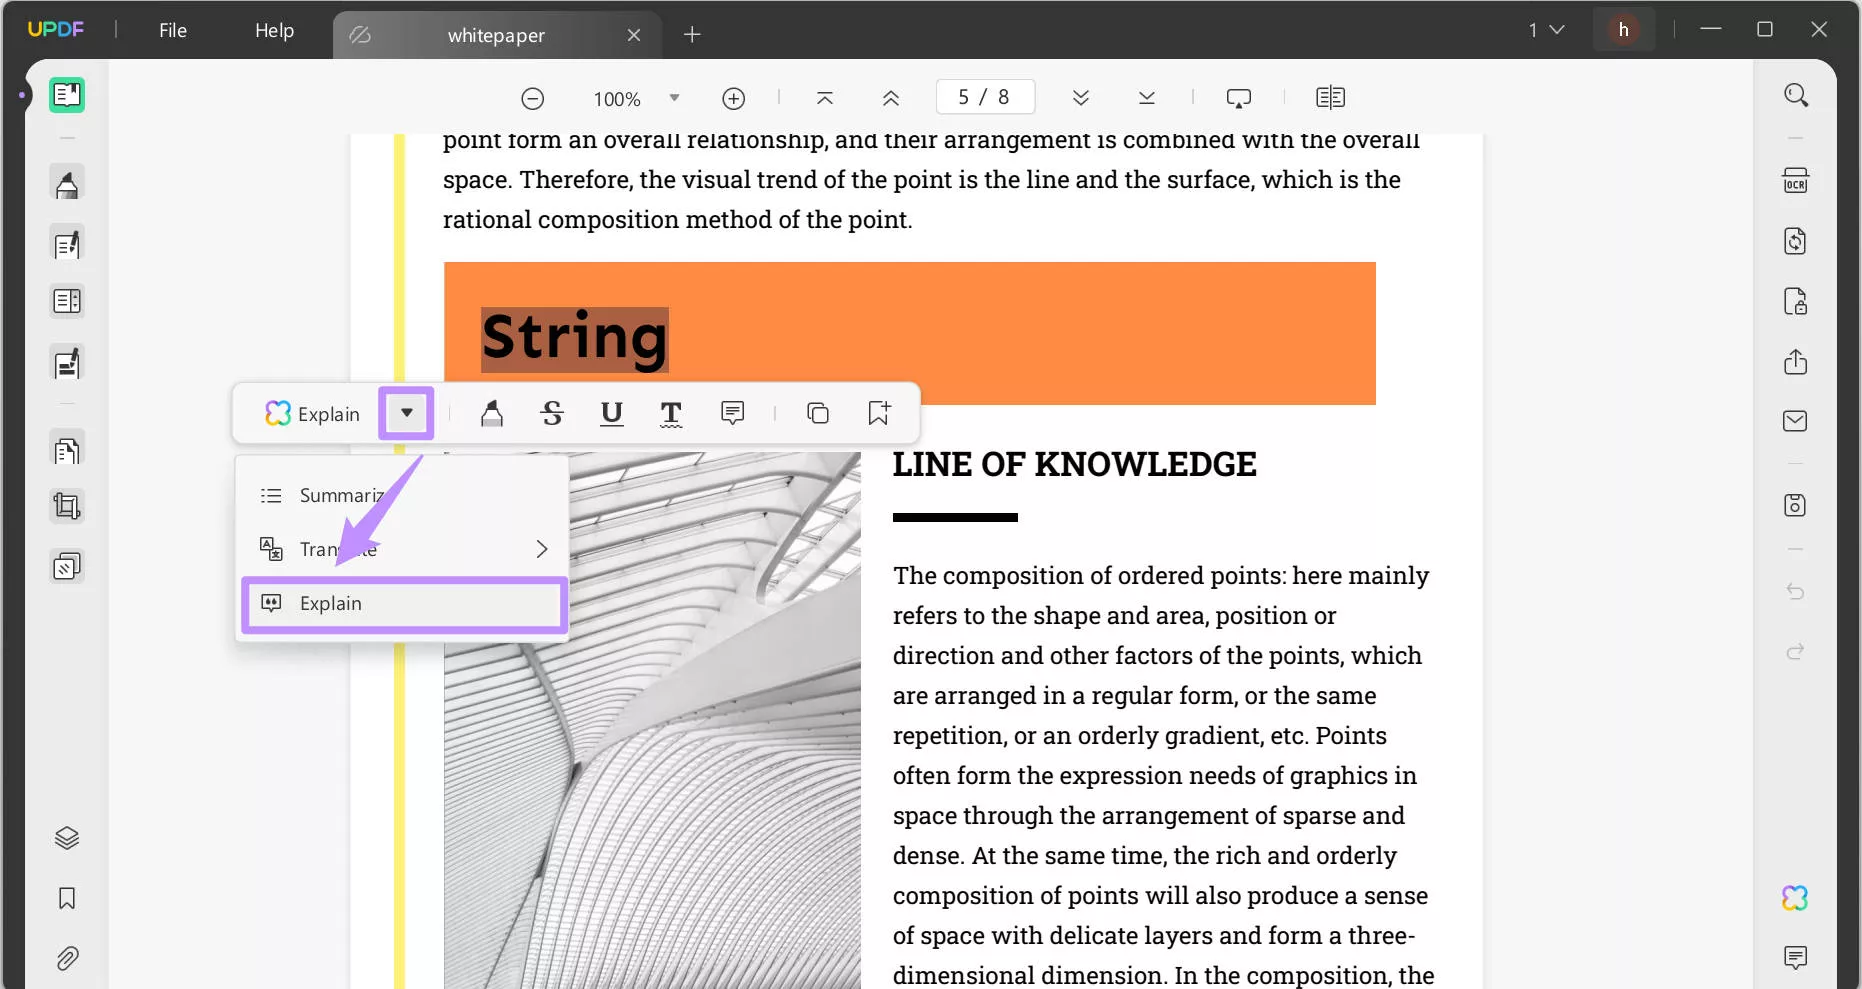Viewport: 1862px width, 989px height.
Task: Open the File menu
Action: click(173, 30)
